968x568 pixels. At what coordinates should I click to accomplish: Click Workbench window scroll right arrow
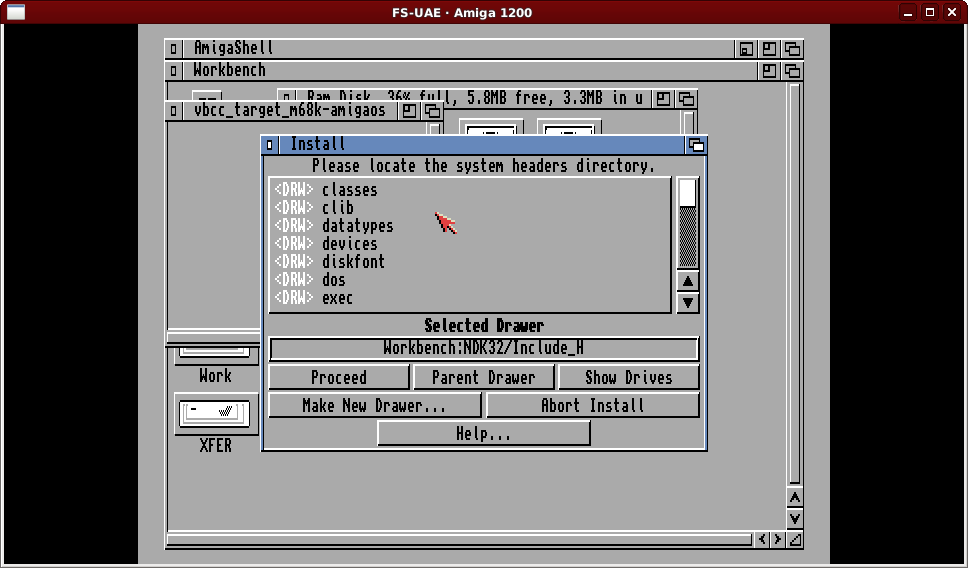[x=778, y=540]
